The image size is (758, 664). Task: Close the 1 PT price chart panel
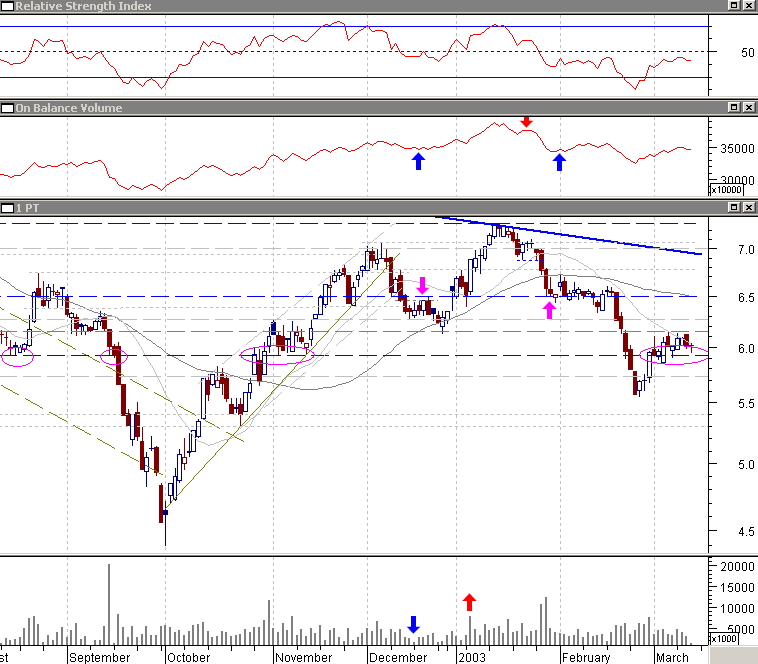tap(748, 207)
